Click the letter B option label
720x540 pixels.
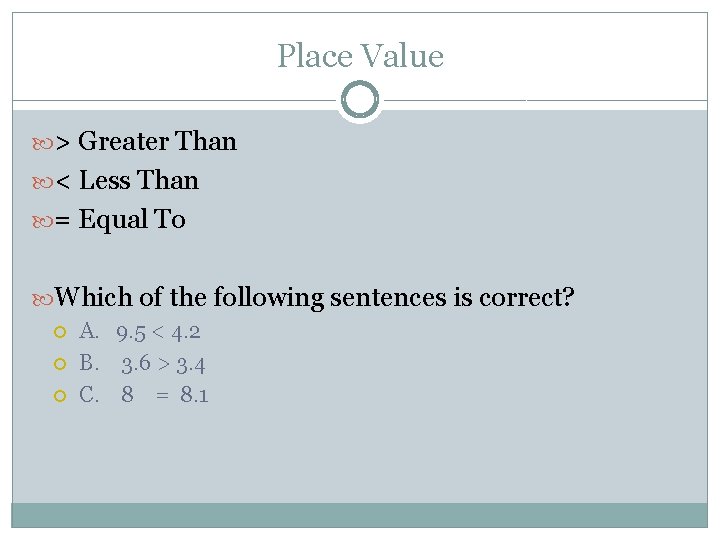(x=89, y=363)
